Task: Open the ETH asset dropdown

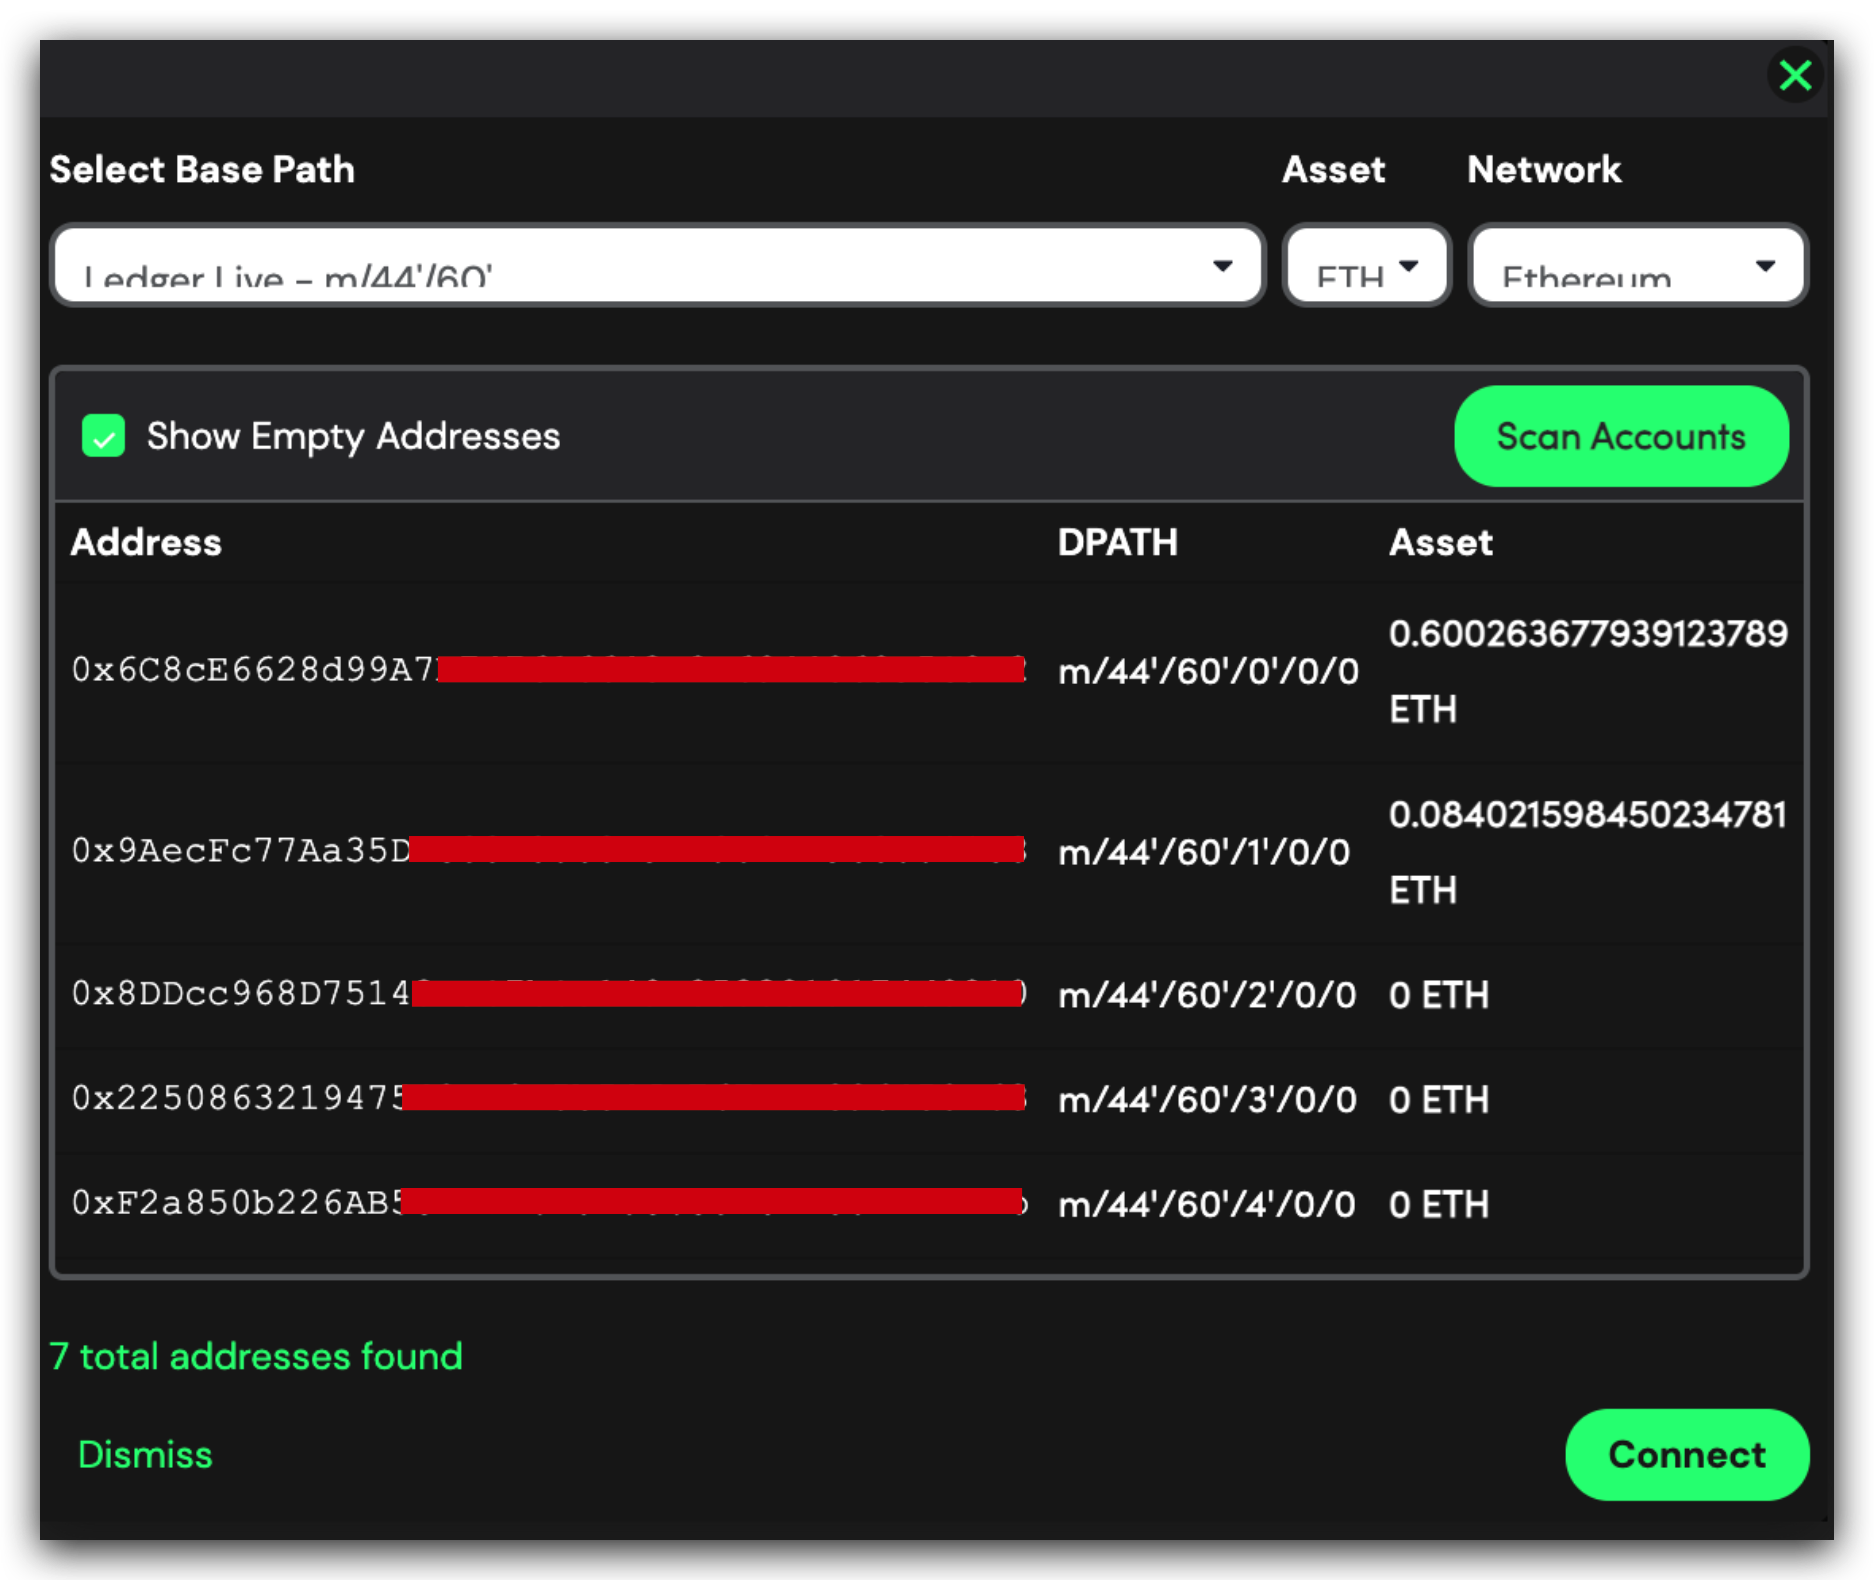Action: (x=1366, y=266)
